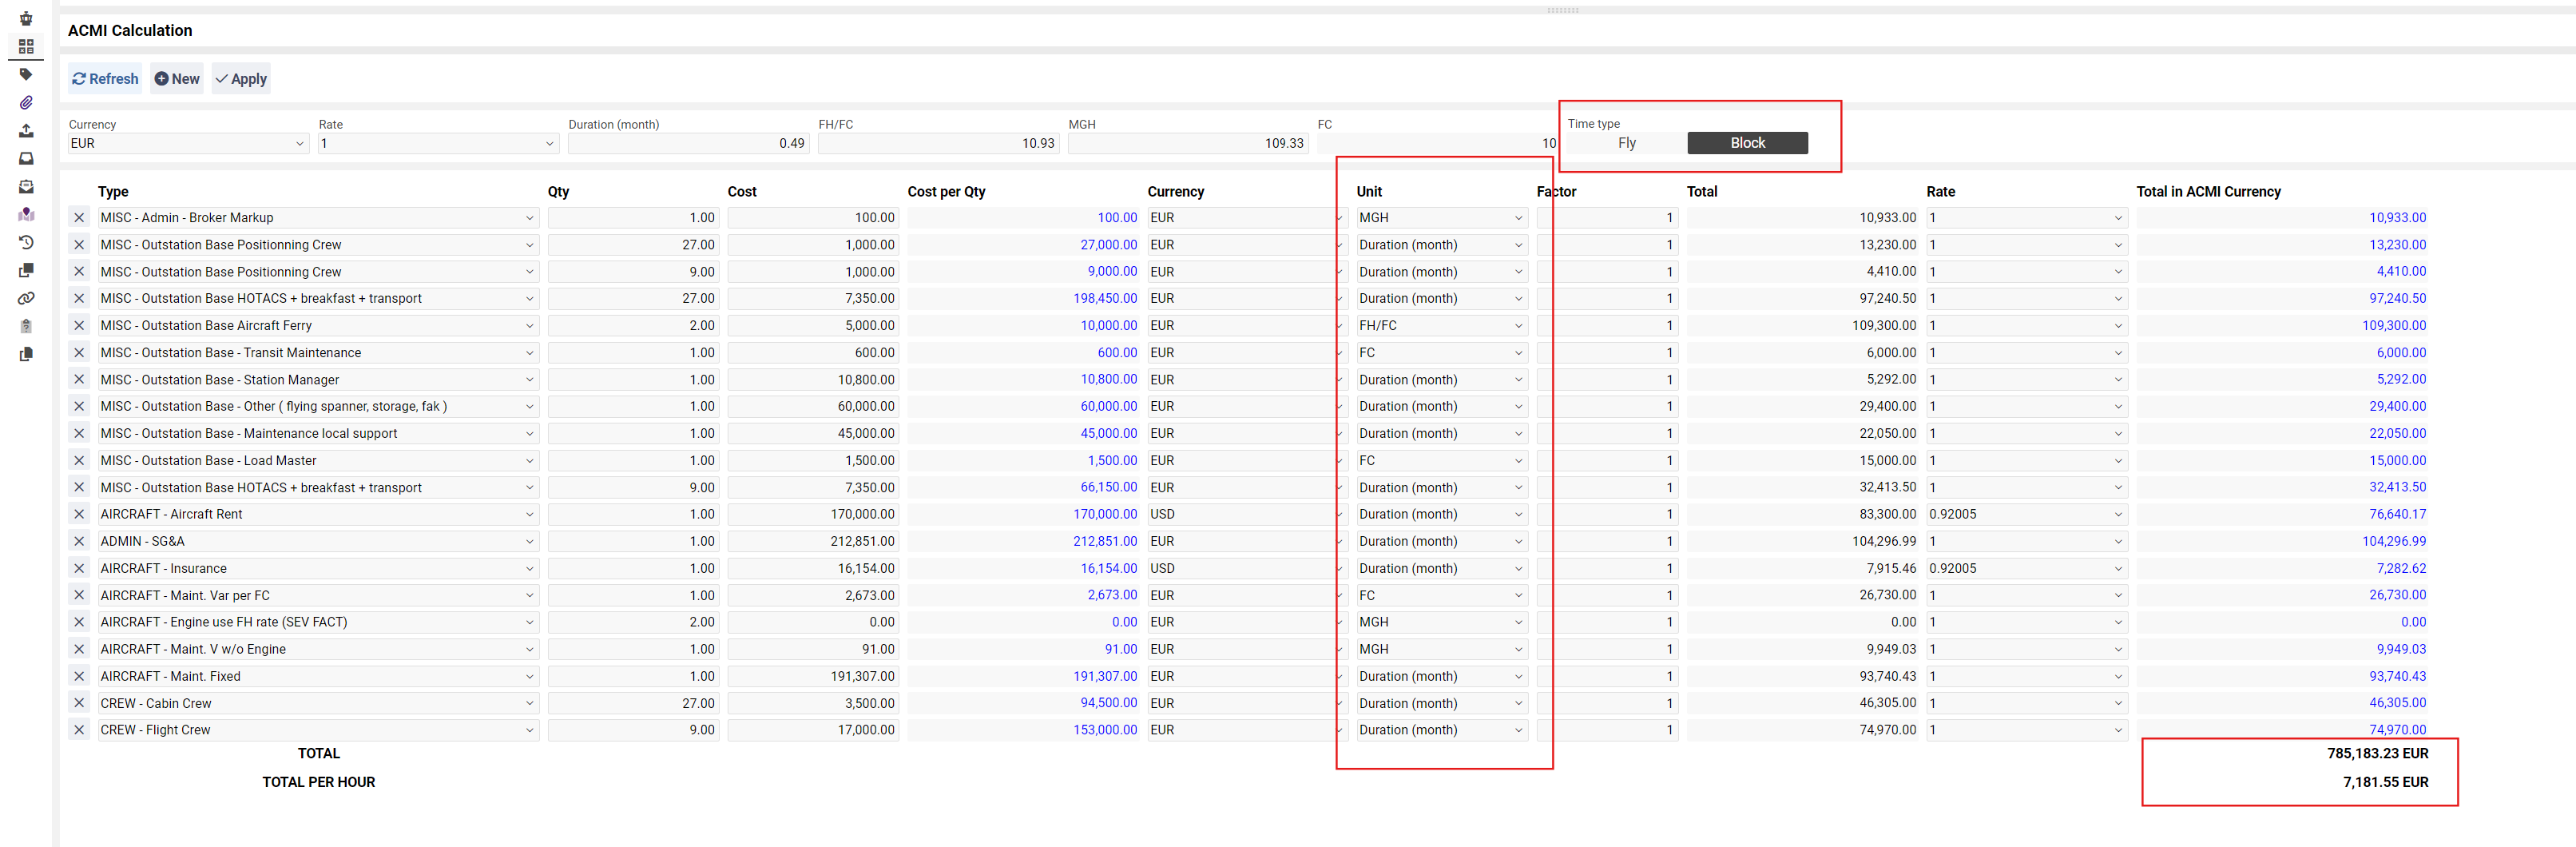Open the map marker icon in sidebar

(26, 214)
